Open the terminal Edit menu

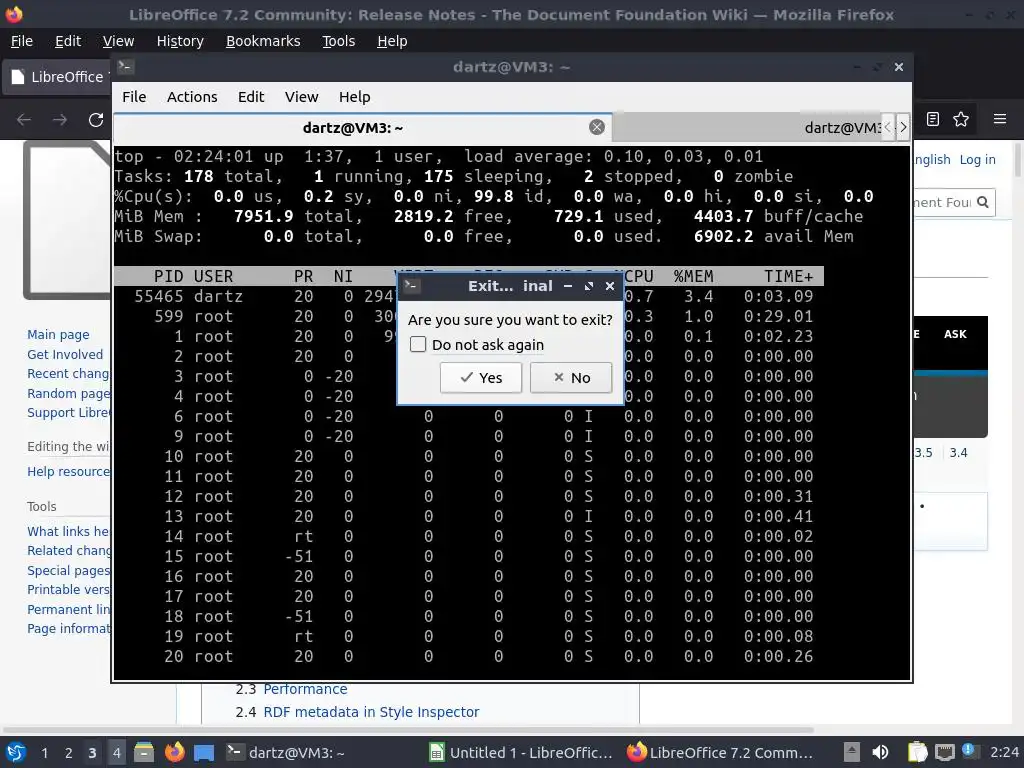click(x=251, y=97)
